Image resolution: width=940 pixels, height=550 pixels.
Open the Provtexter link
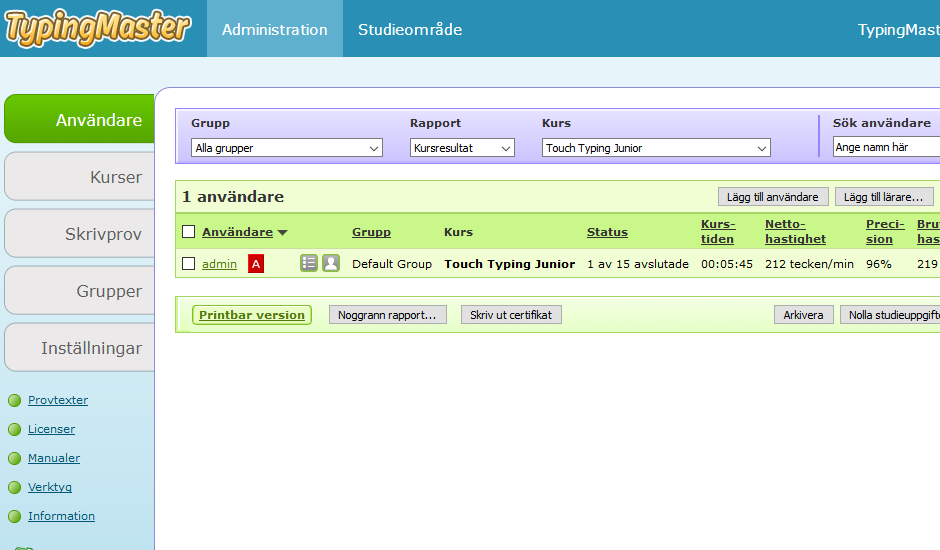pyautogui.click(x=58, y=400)
